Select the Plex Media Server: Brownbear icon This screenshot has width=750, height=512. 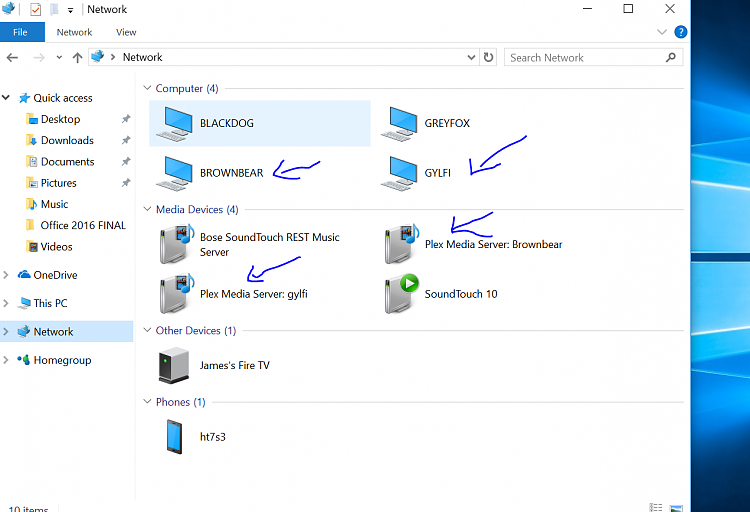(x=401, y=245)
